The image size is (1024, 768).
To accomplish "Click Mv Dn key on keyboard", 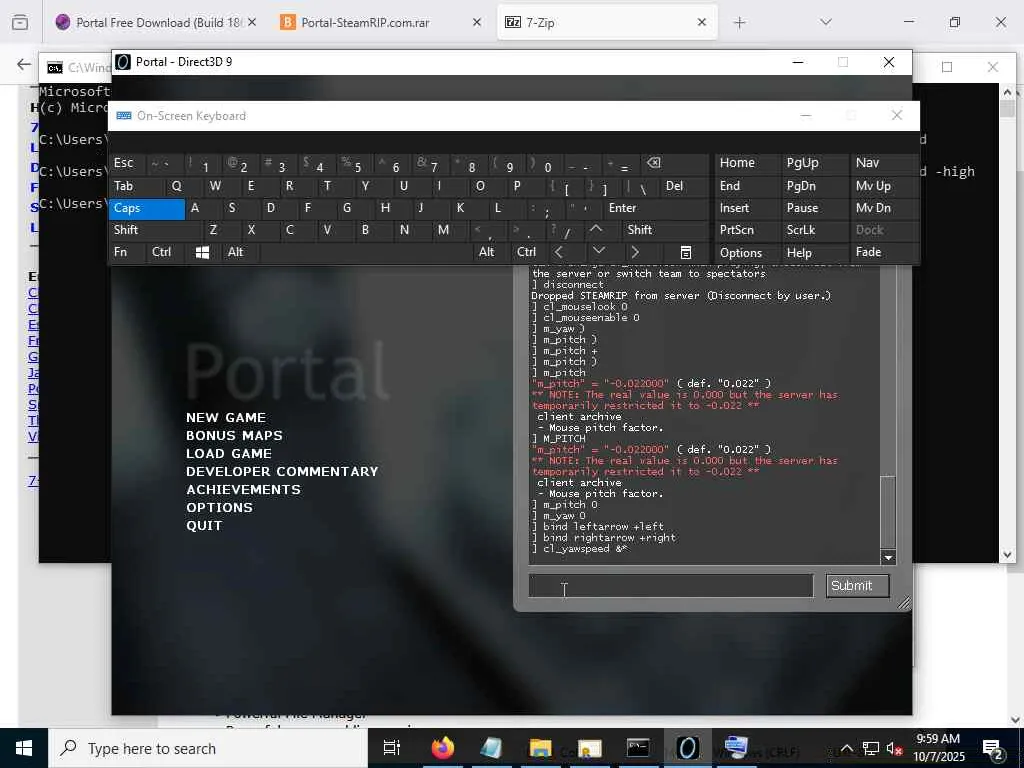I will click(884, 208).
